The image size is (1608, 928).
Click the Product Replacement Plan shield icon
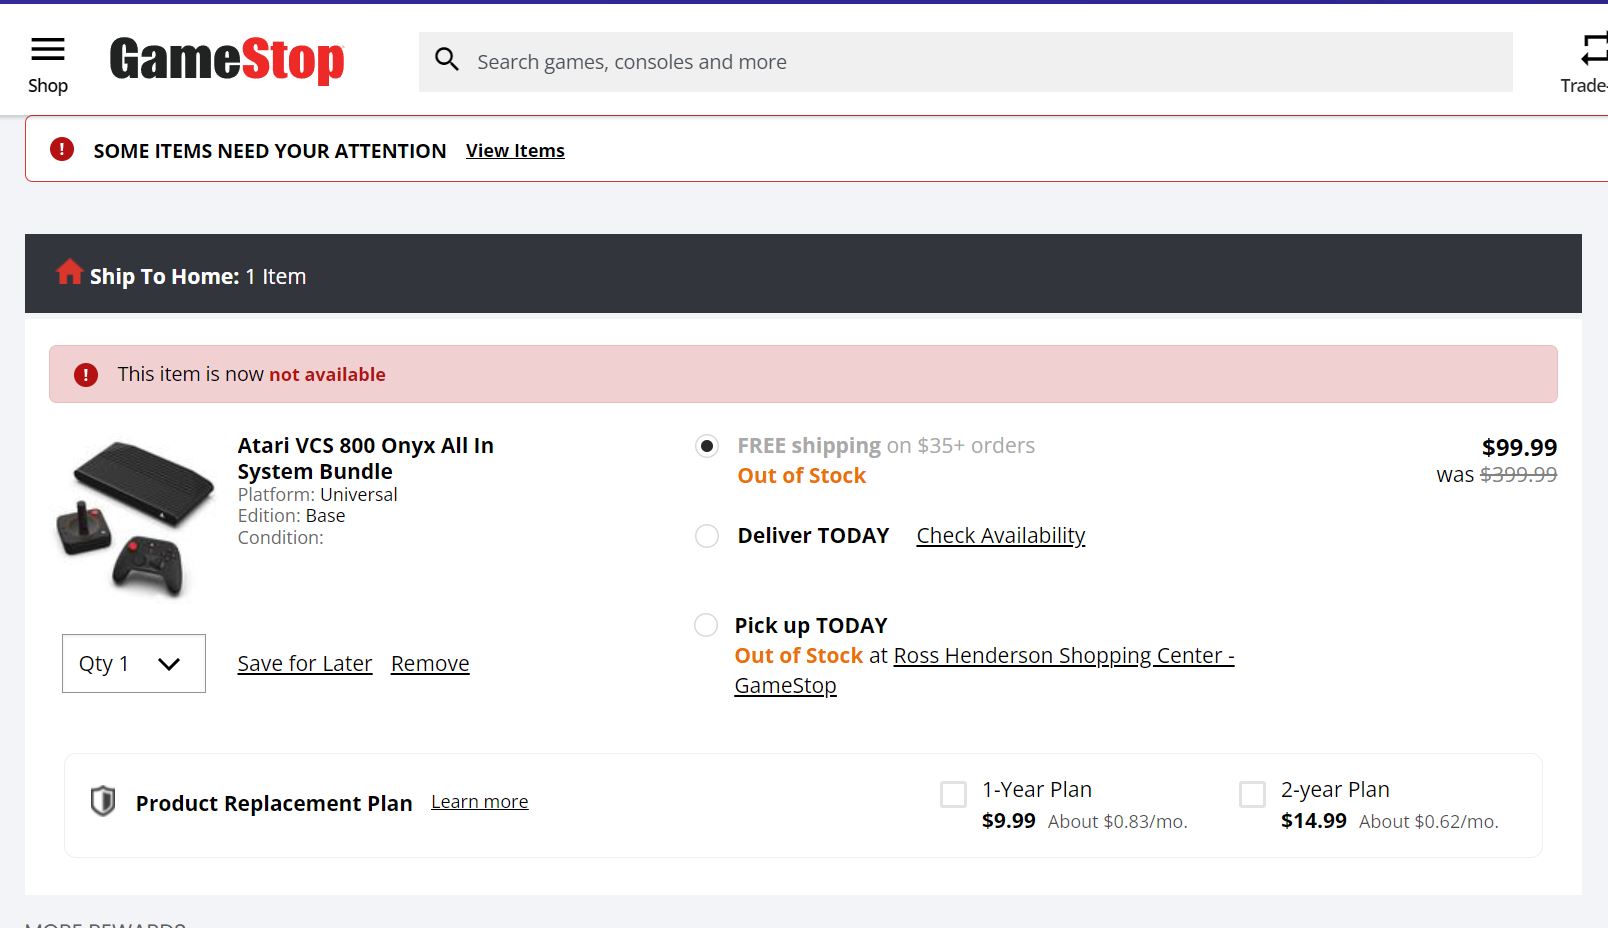click(103, 802)
